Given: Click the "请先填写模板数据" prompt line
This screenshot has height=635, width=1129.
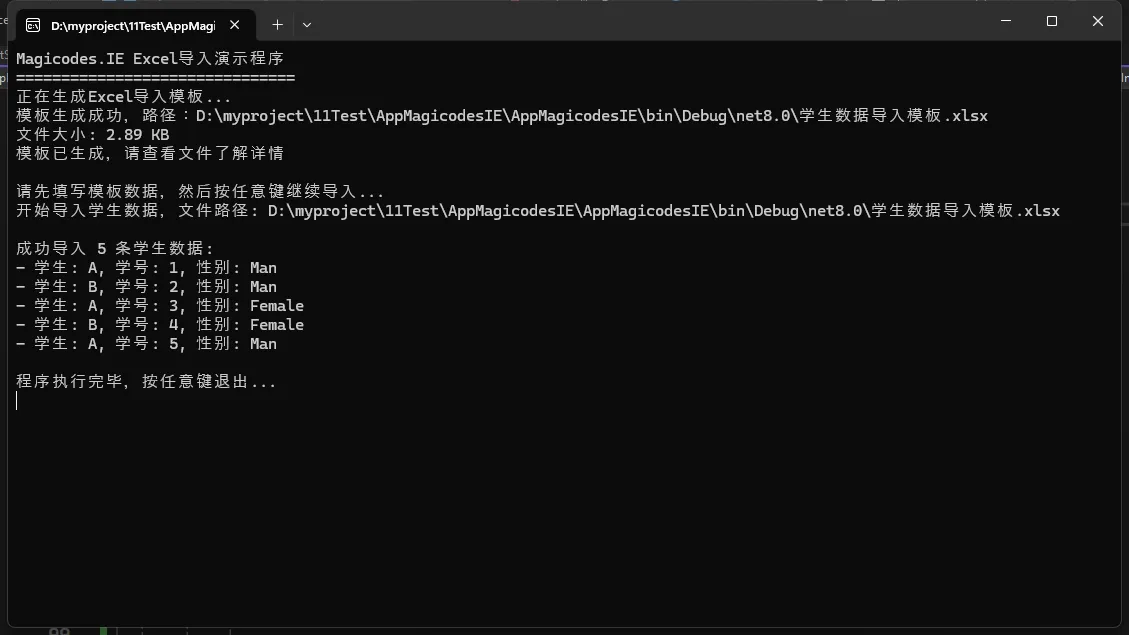Looking at the screenshot, I should tap(200, 192).
